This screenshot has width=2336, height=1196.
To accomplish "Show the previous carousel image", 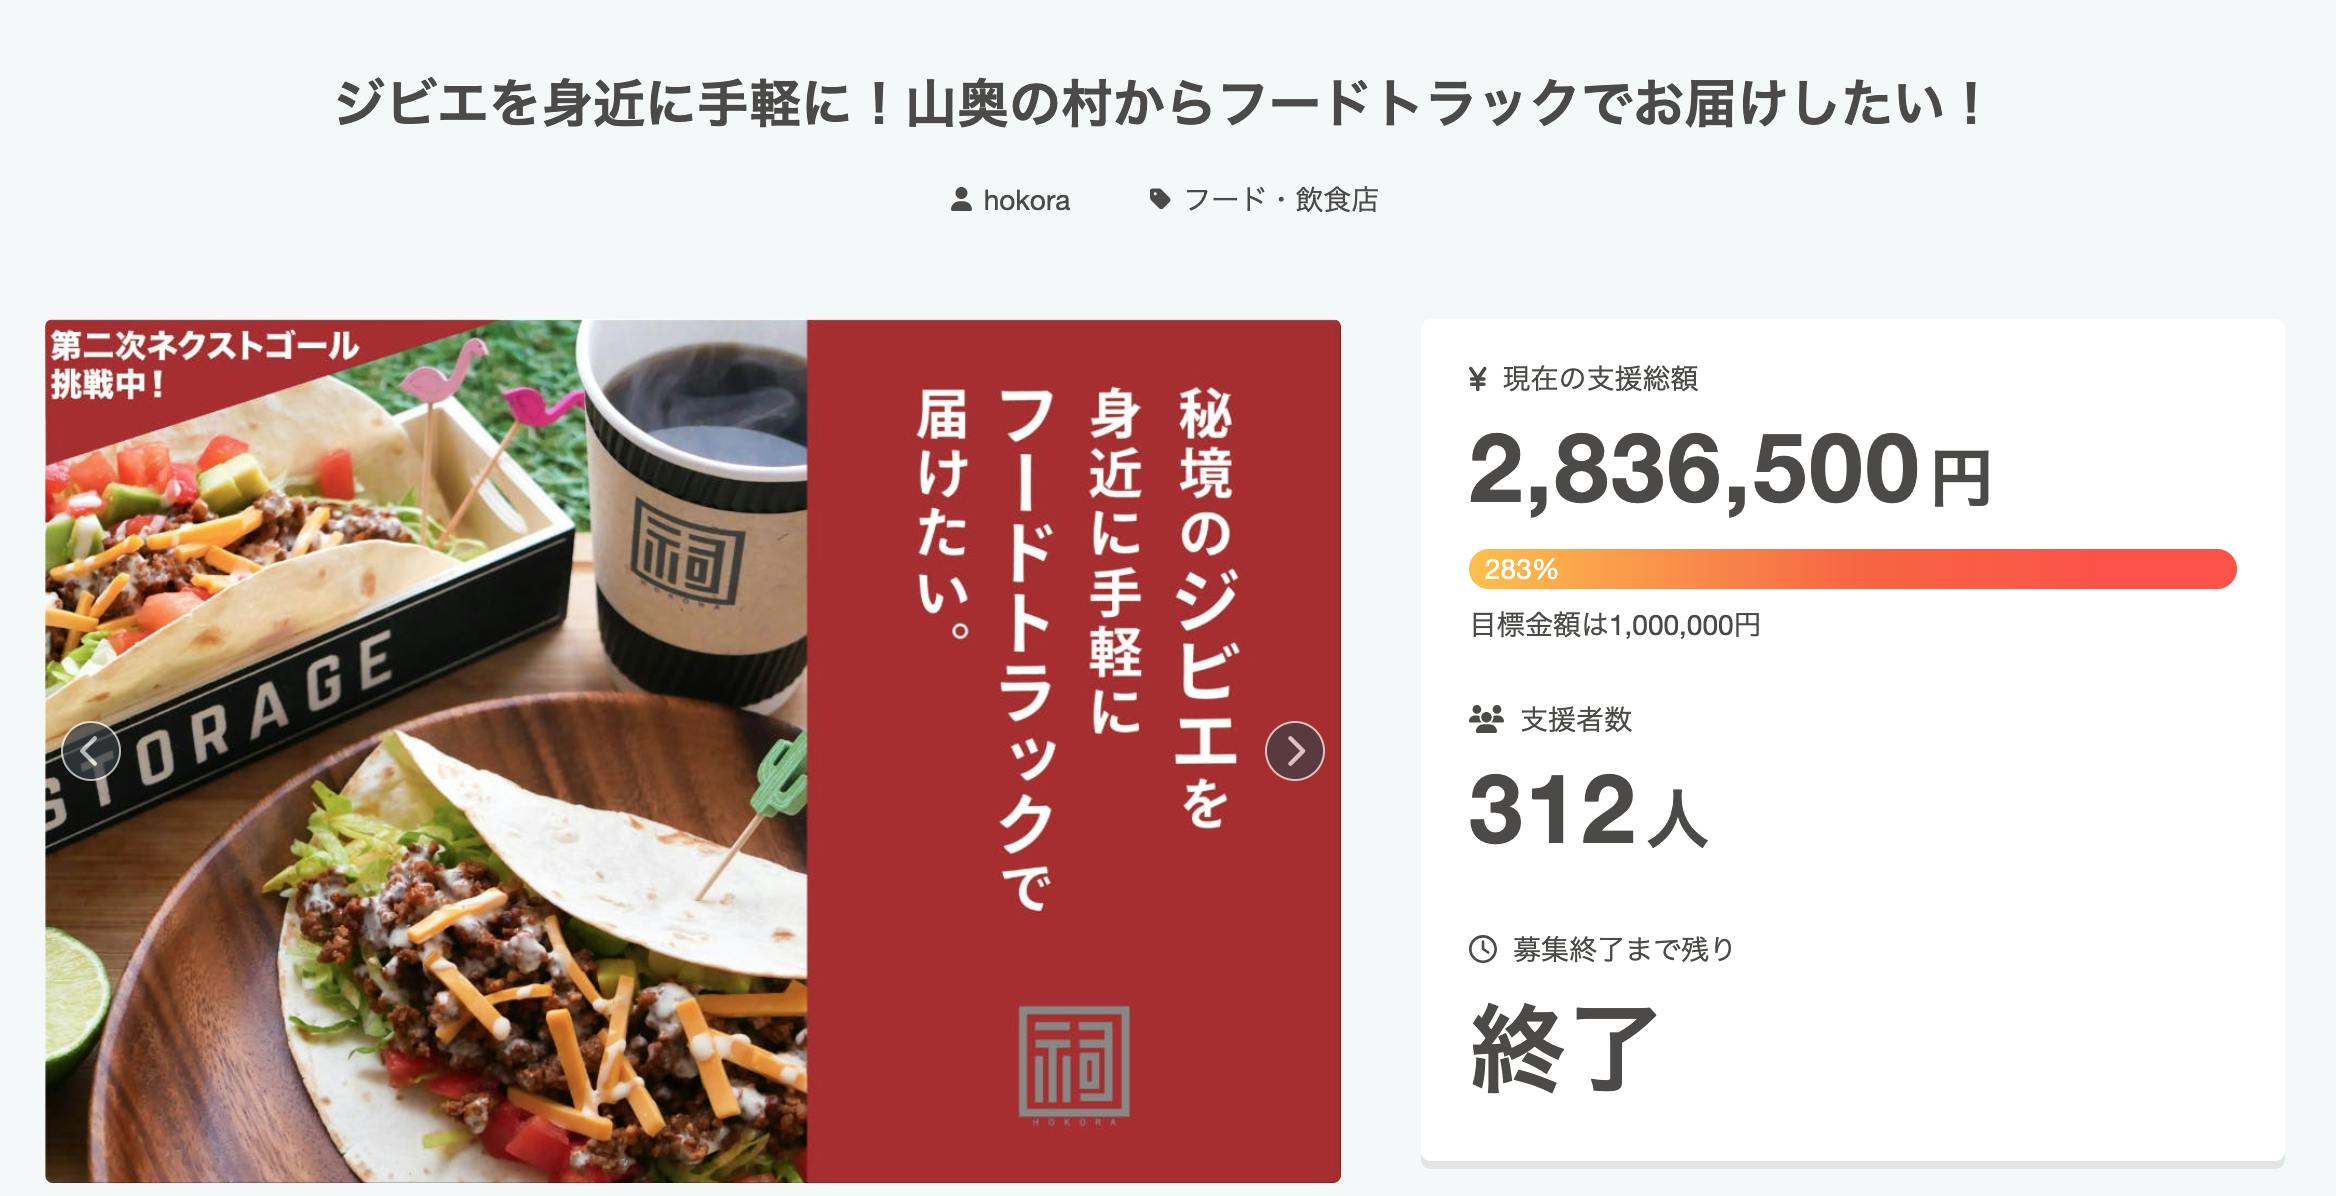I will coord(91,751).
